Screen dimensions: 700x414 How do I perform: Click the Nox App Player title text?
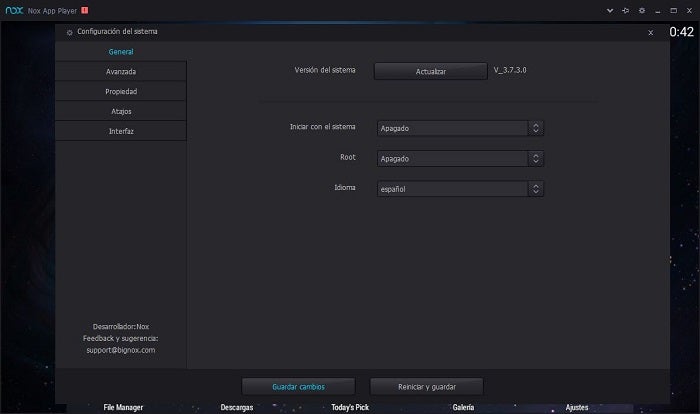52,11
